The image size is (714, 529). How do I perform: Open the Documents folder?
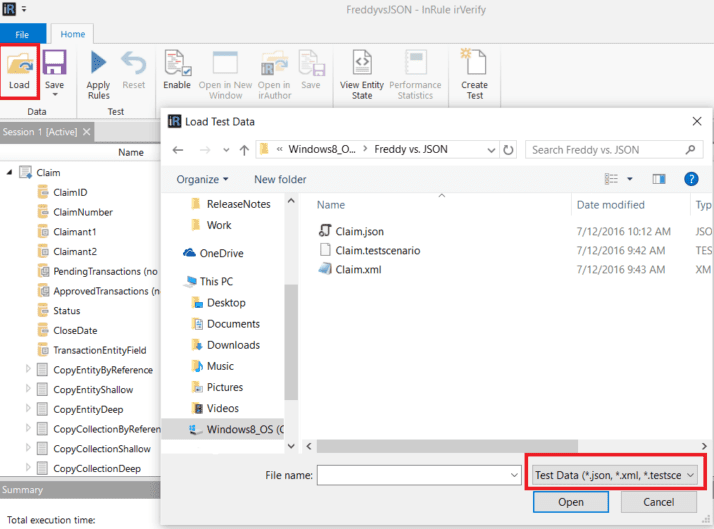(226, 324)
